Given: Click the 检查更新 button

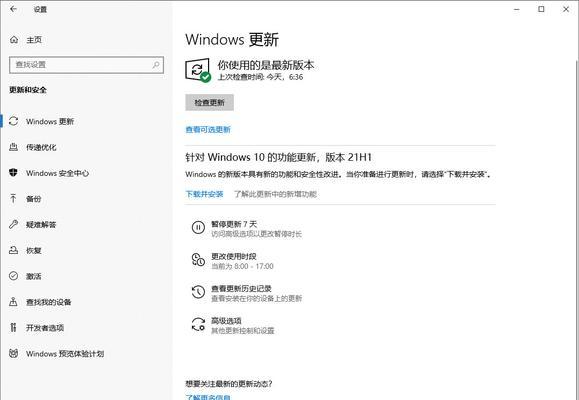Looking at the screenshot, I should click(209, 103).
